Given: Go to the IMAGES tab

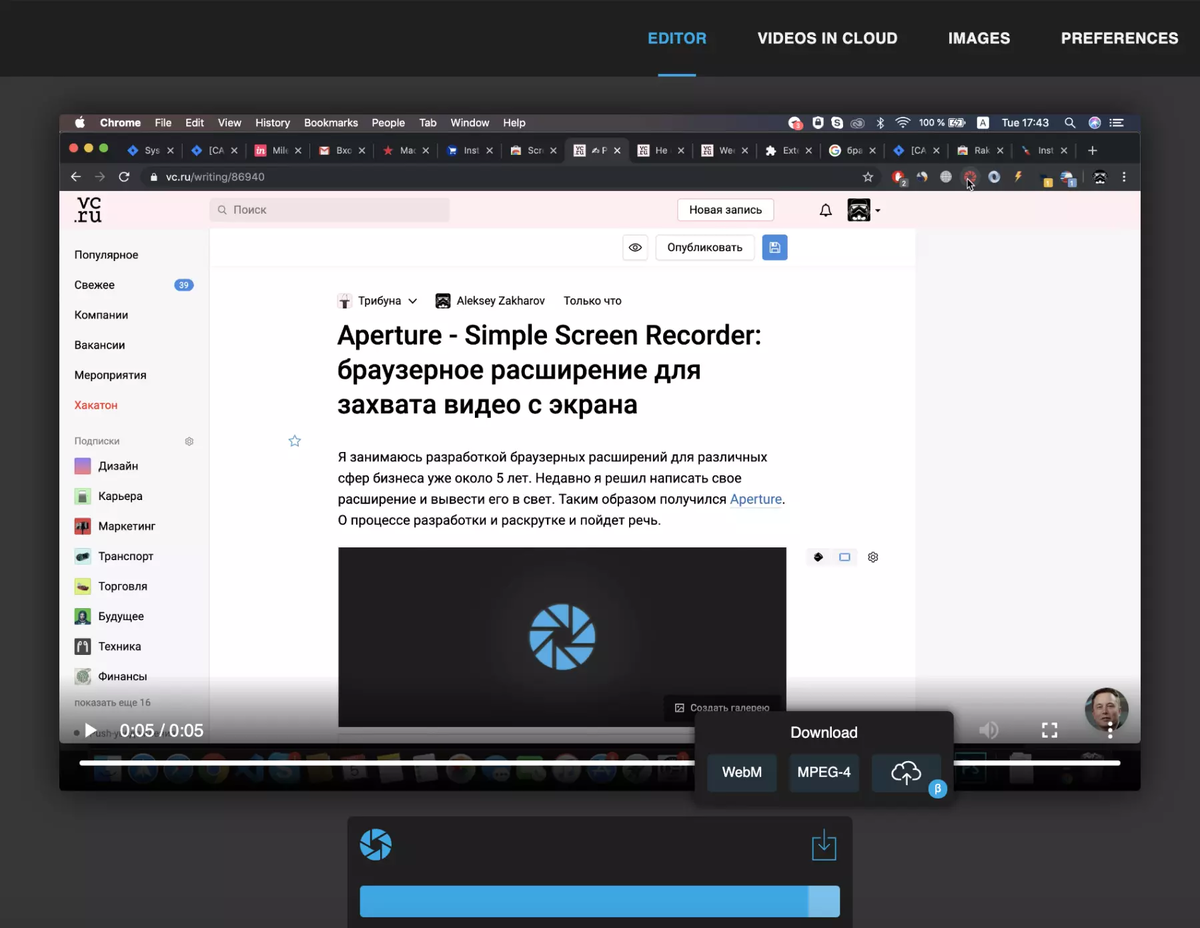Looking at the screenshot, I should click(x=979, y=38).
